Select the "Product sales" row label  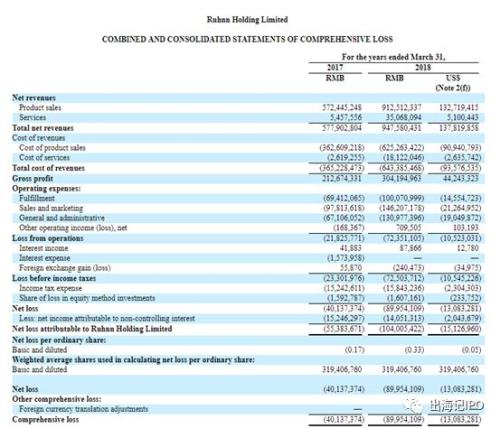click(40, 107)
